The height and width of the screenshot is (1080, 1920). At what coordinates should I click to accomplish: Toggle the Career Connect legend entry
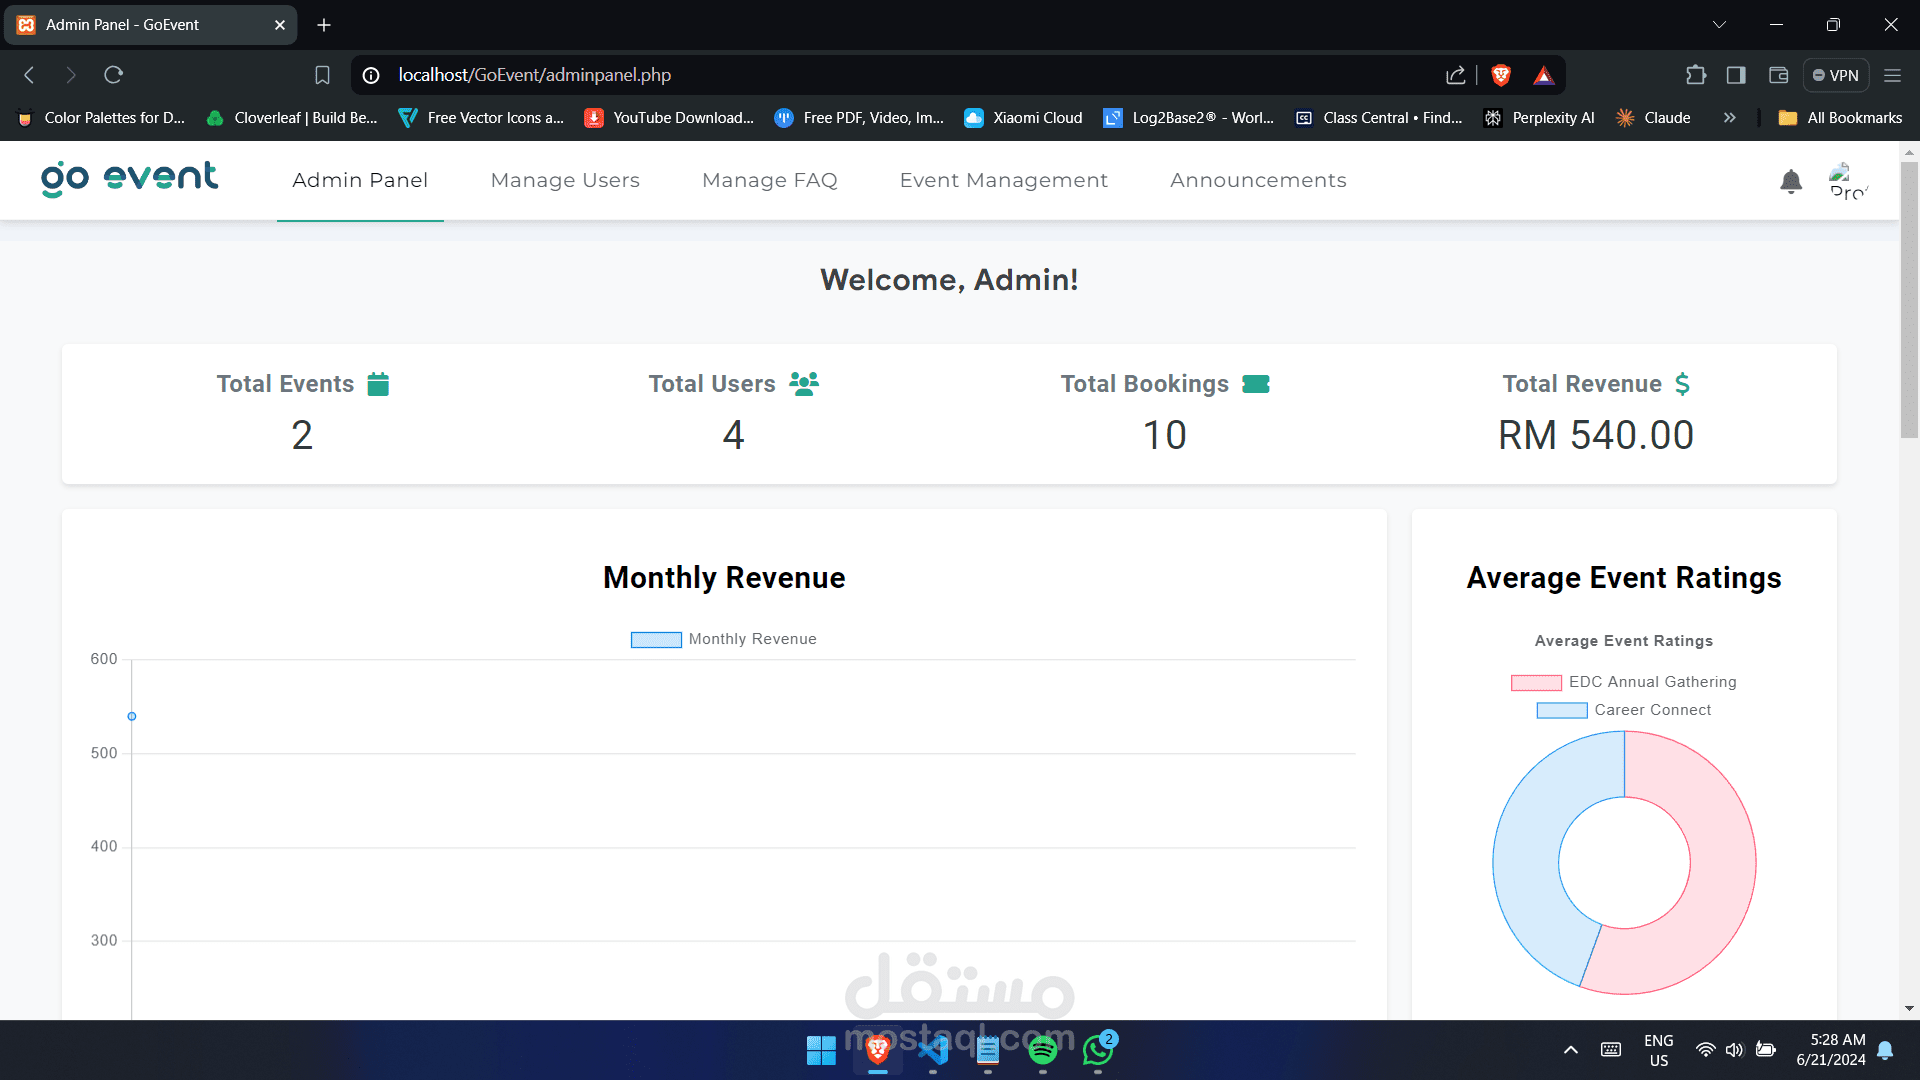(x=1623, y=710)
